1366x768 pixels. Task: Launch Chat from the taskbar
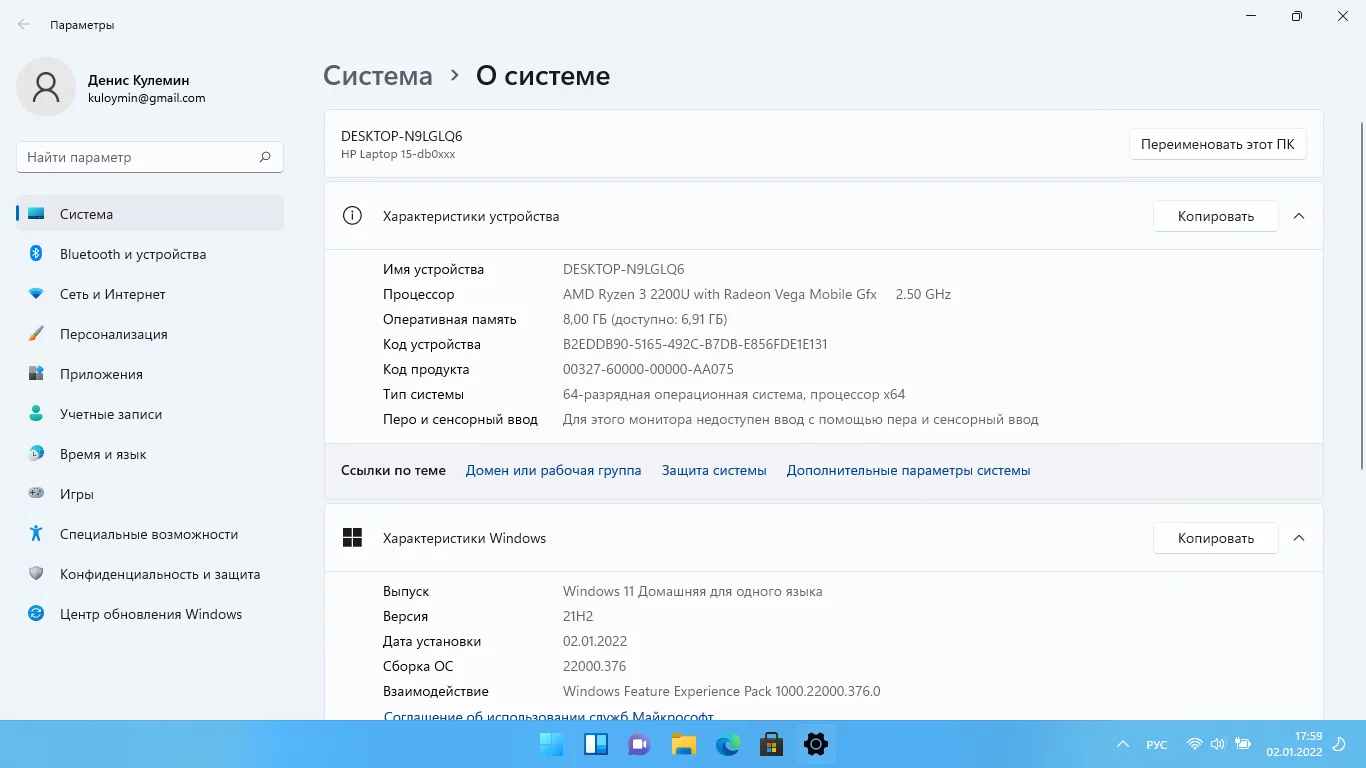[x=640, y=744]
